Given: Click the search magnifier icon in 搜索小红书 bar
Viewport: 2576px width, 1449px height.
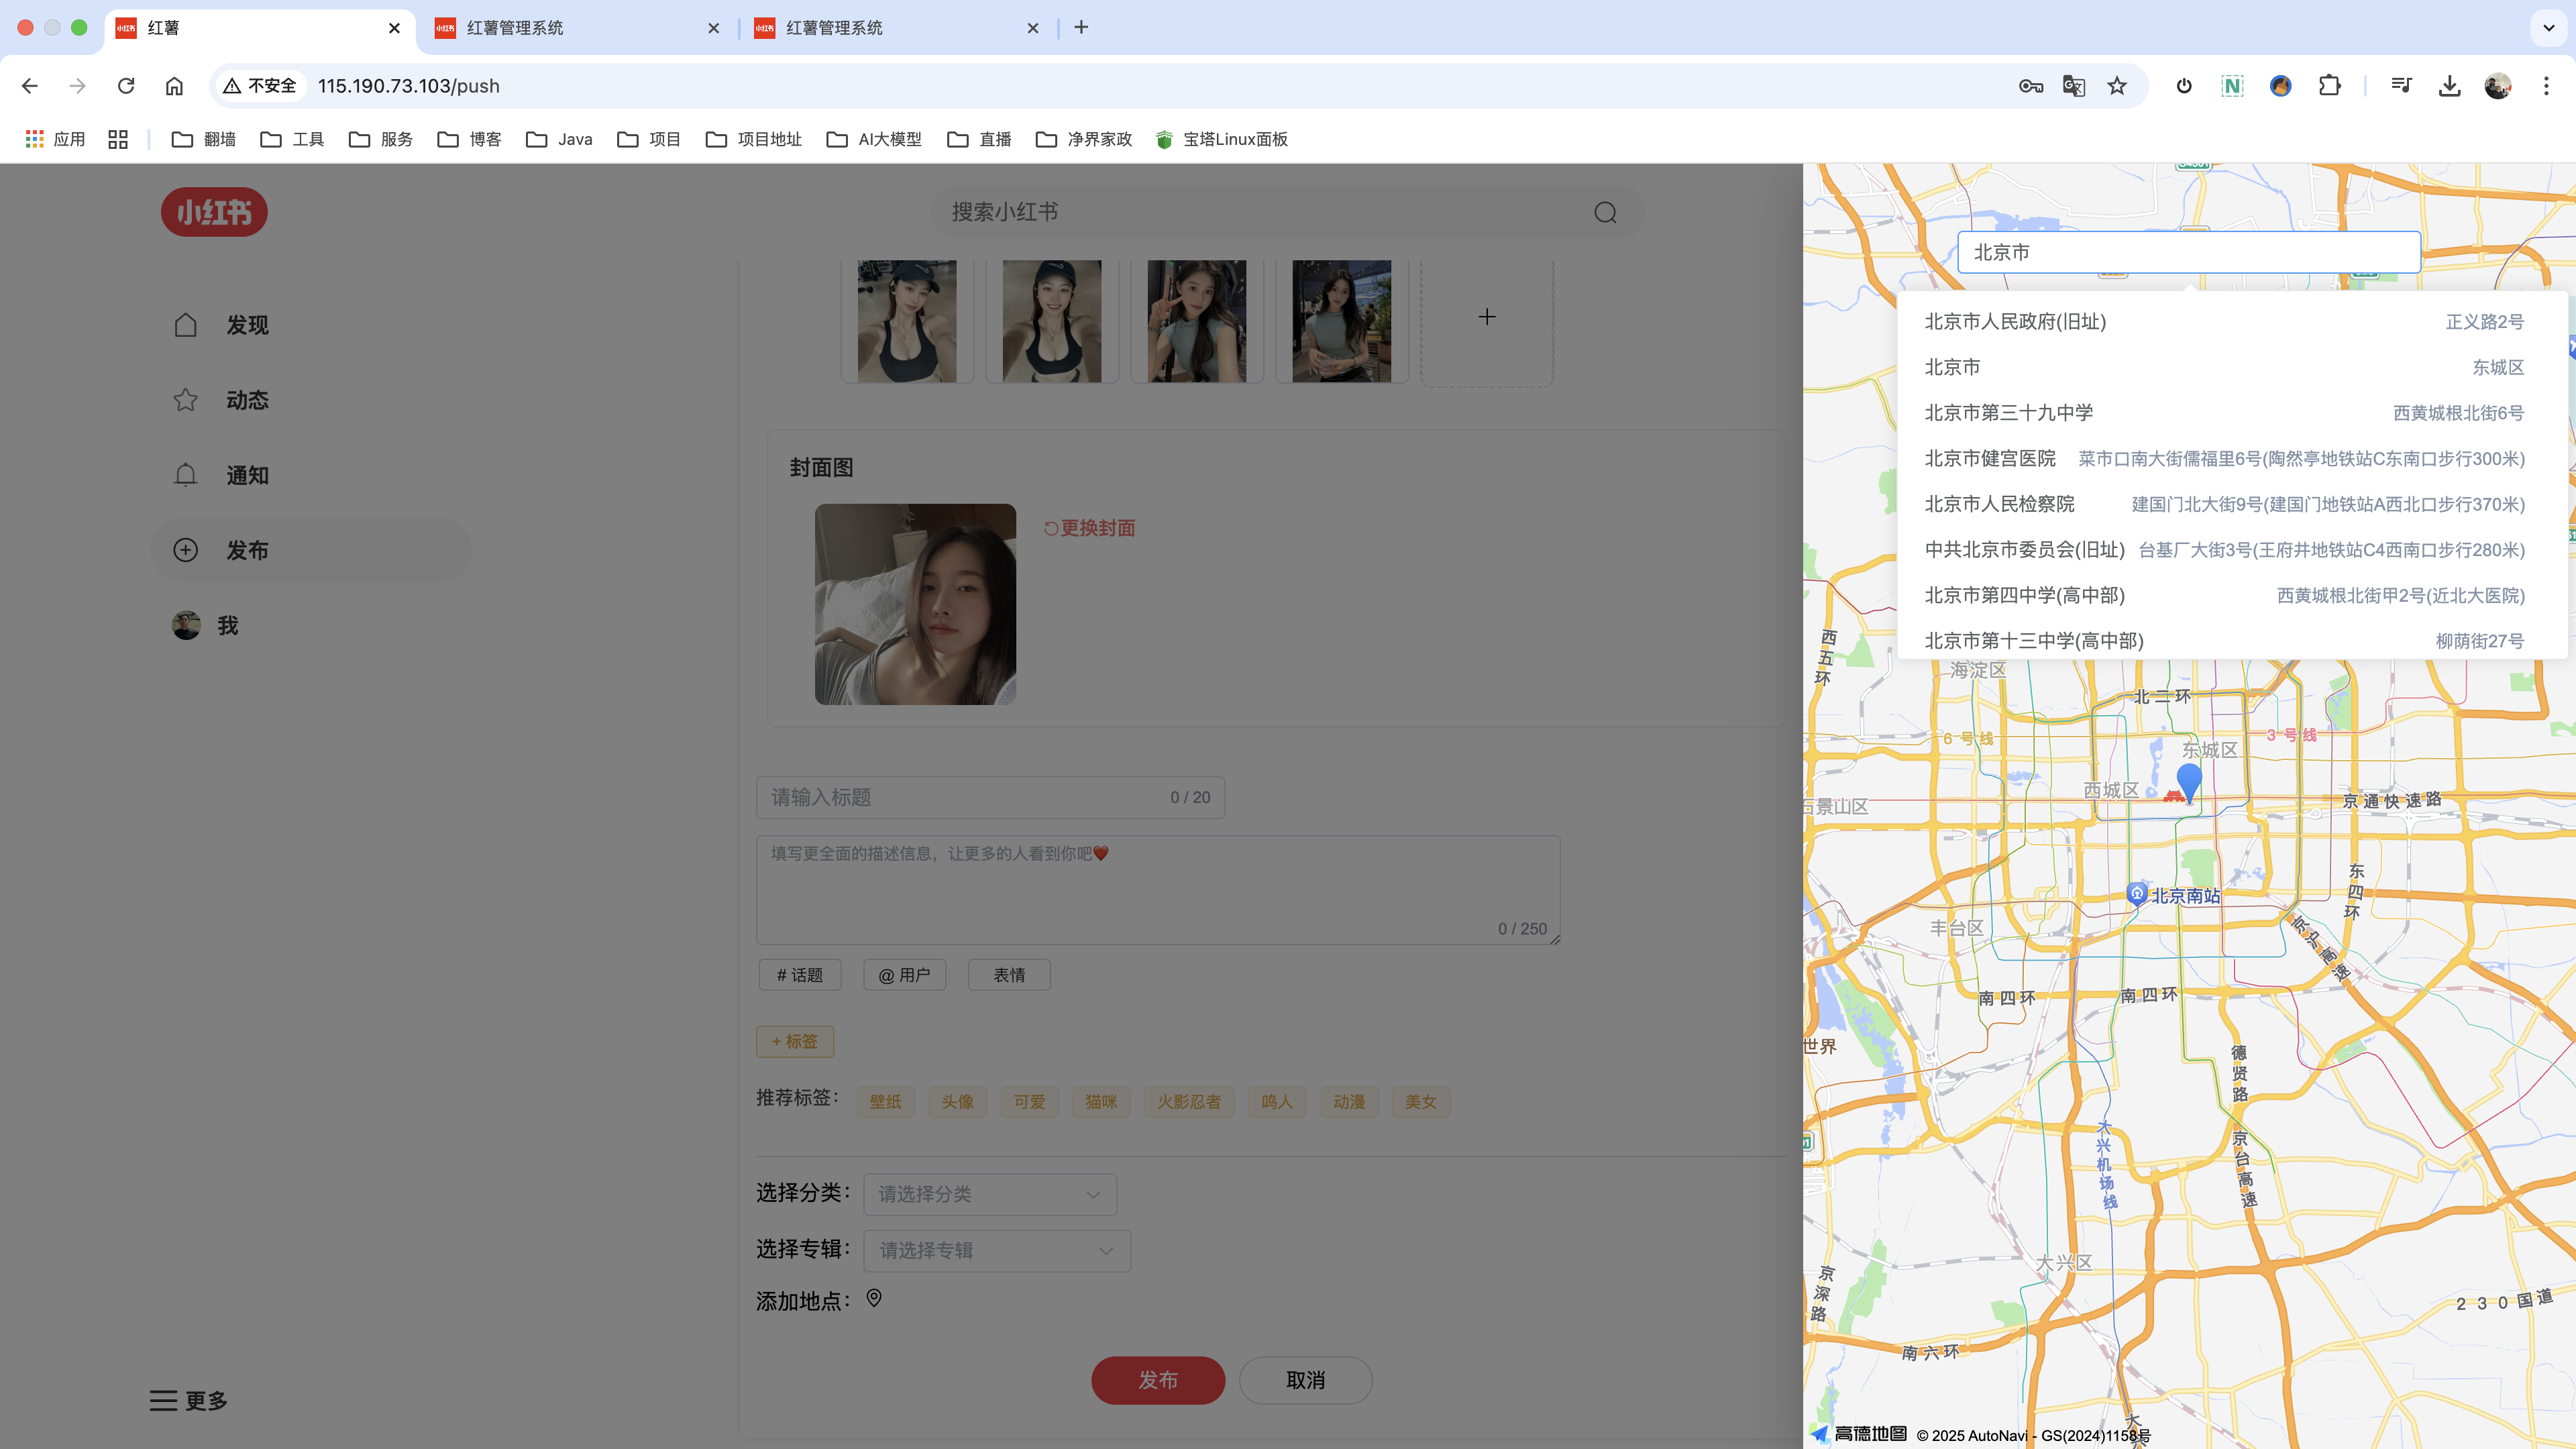Looking at the screenshot, I should click(1604, 212).
